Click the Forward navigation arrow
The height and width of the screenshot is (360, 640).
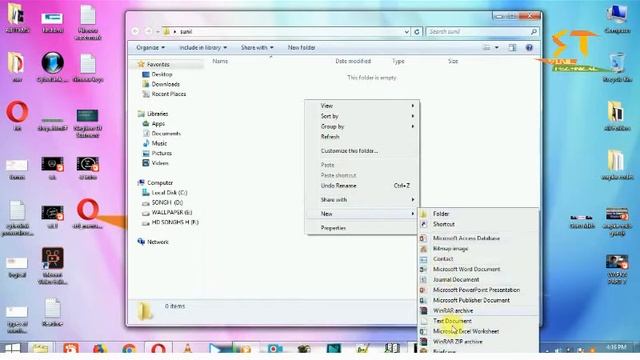point(148,31)
